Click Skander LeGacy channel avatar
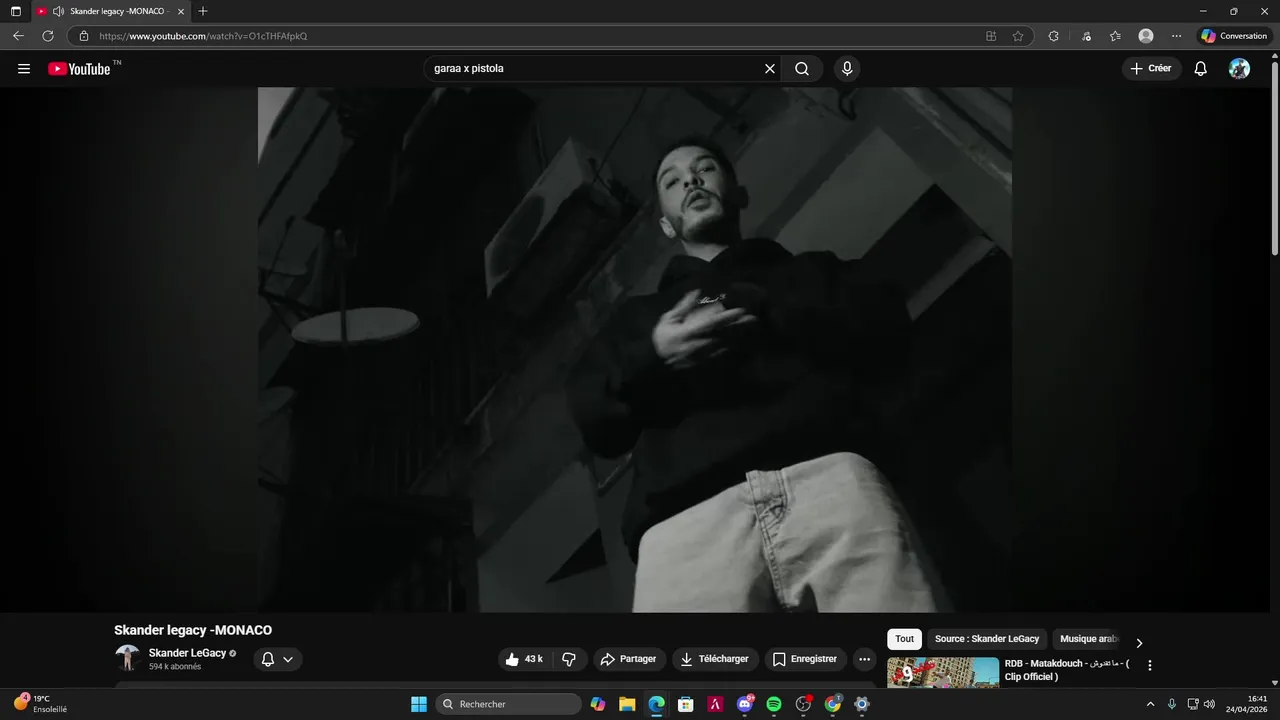This screenshot has width=1280, height=720. [127, 658]
